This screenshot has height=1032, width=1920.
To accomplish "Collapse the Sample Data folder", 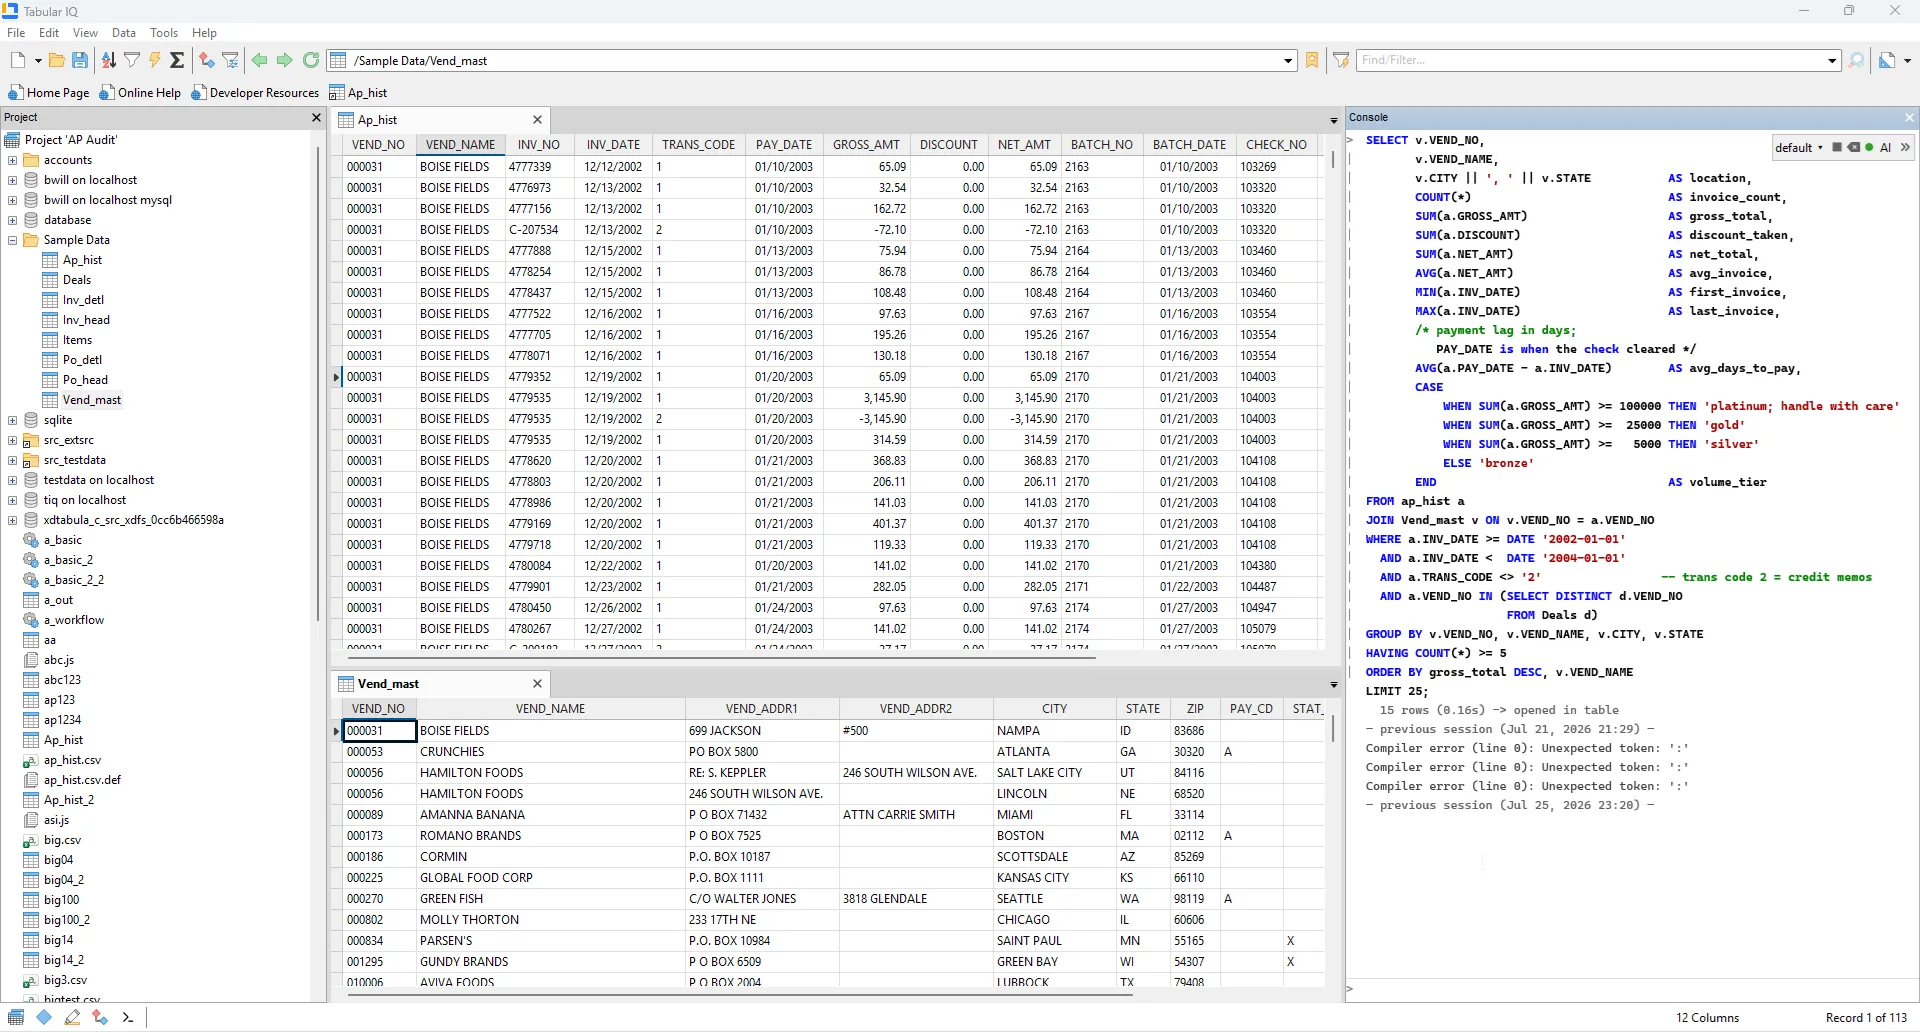I will 12,240.
